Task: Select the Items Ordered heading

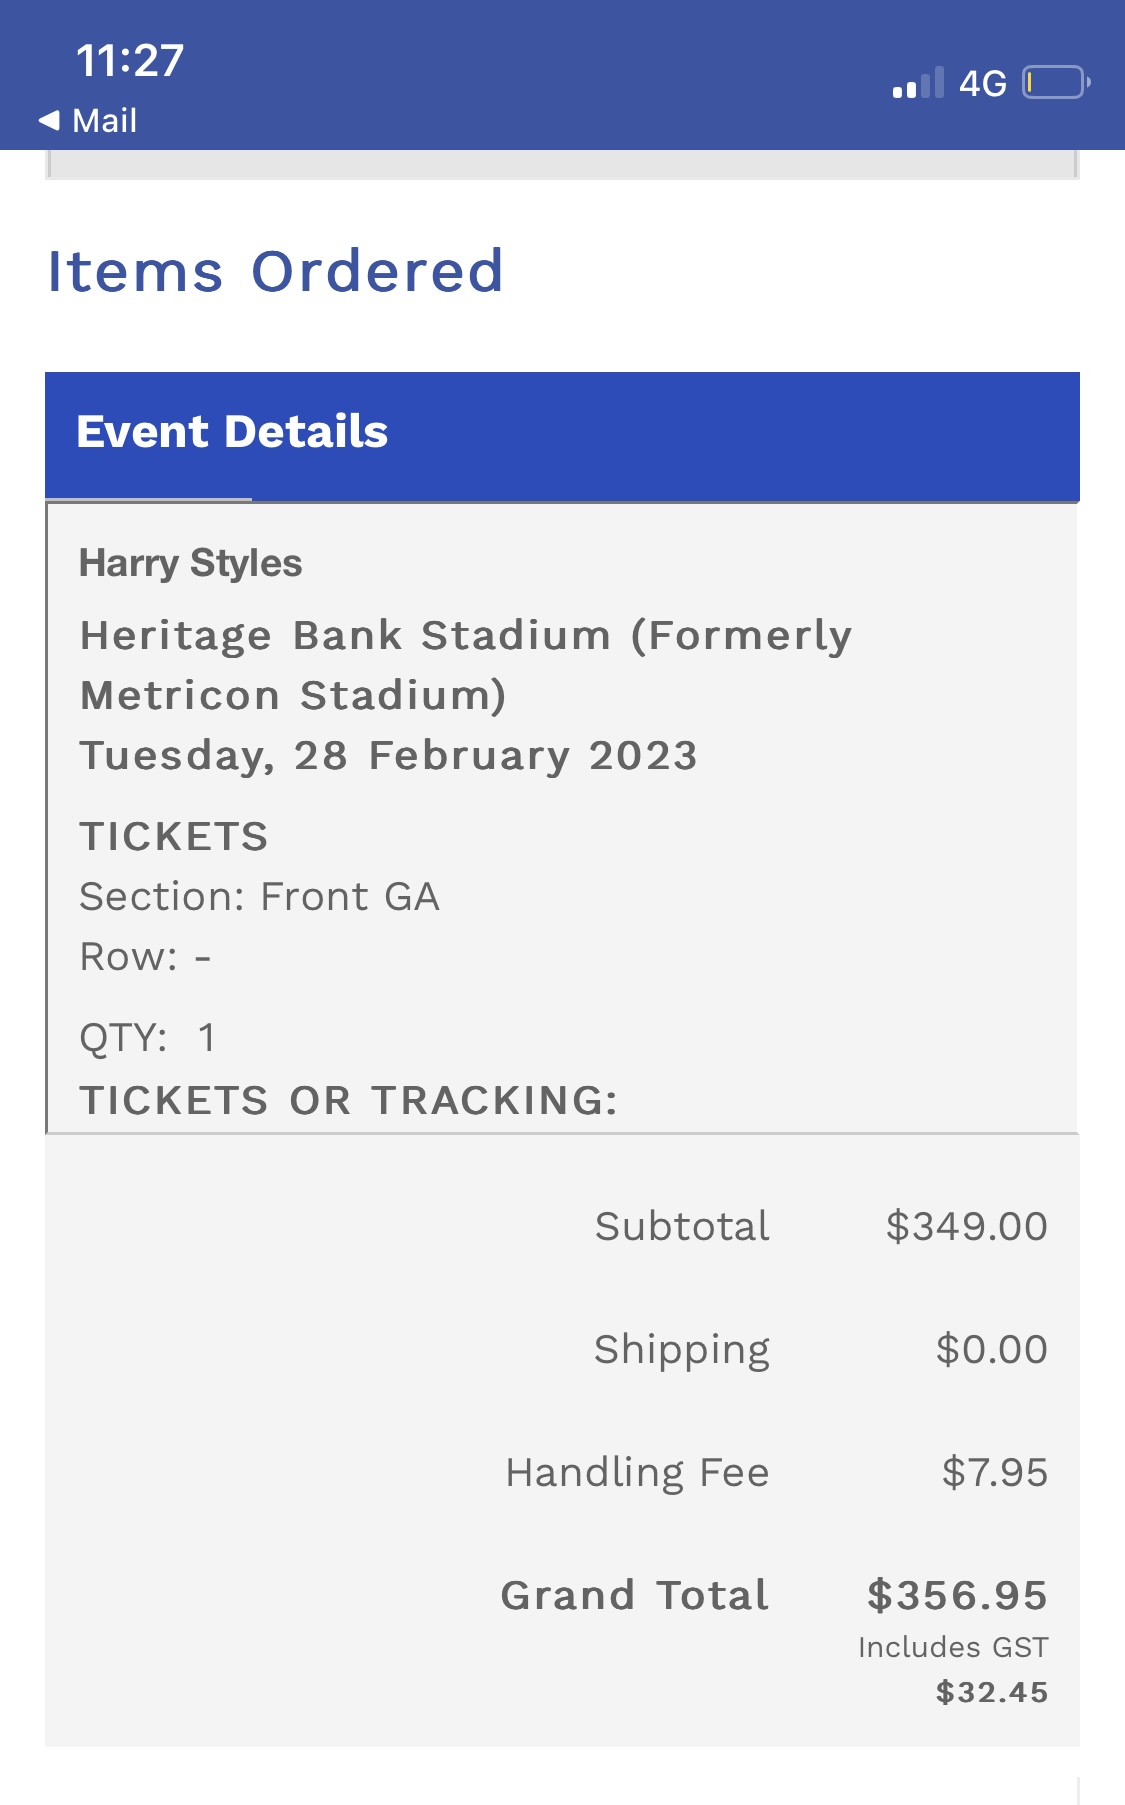Action: [276, 271]
